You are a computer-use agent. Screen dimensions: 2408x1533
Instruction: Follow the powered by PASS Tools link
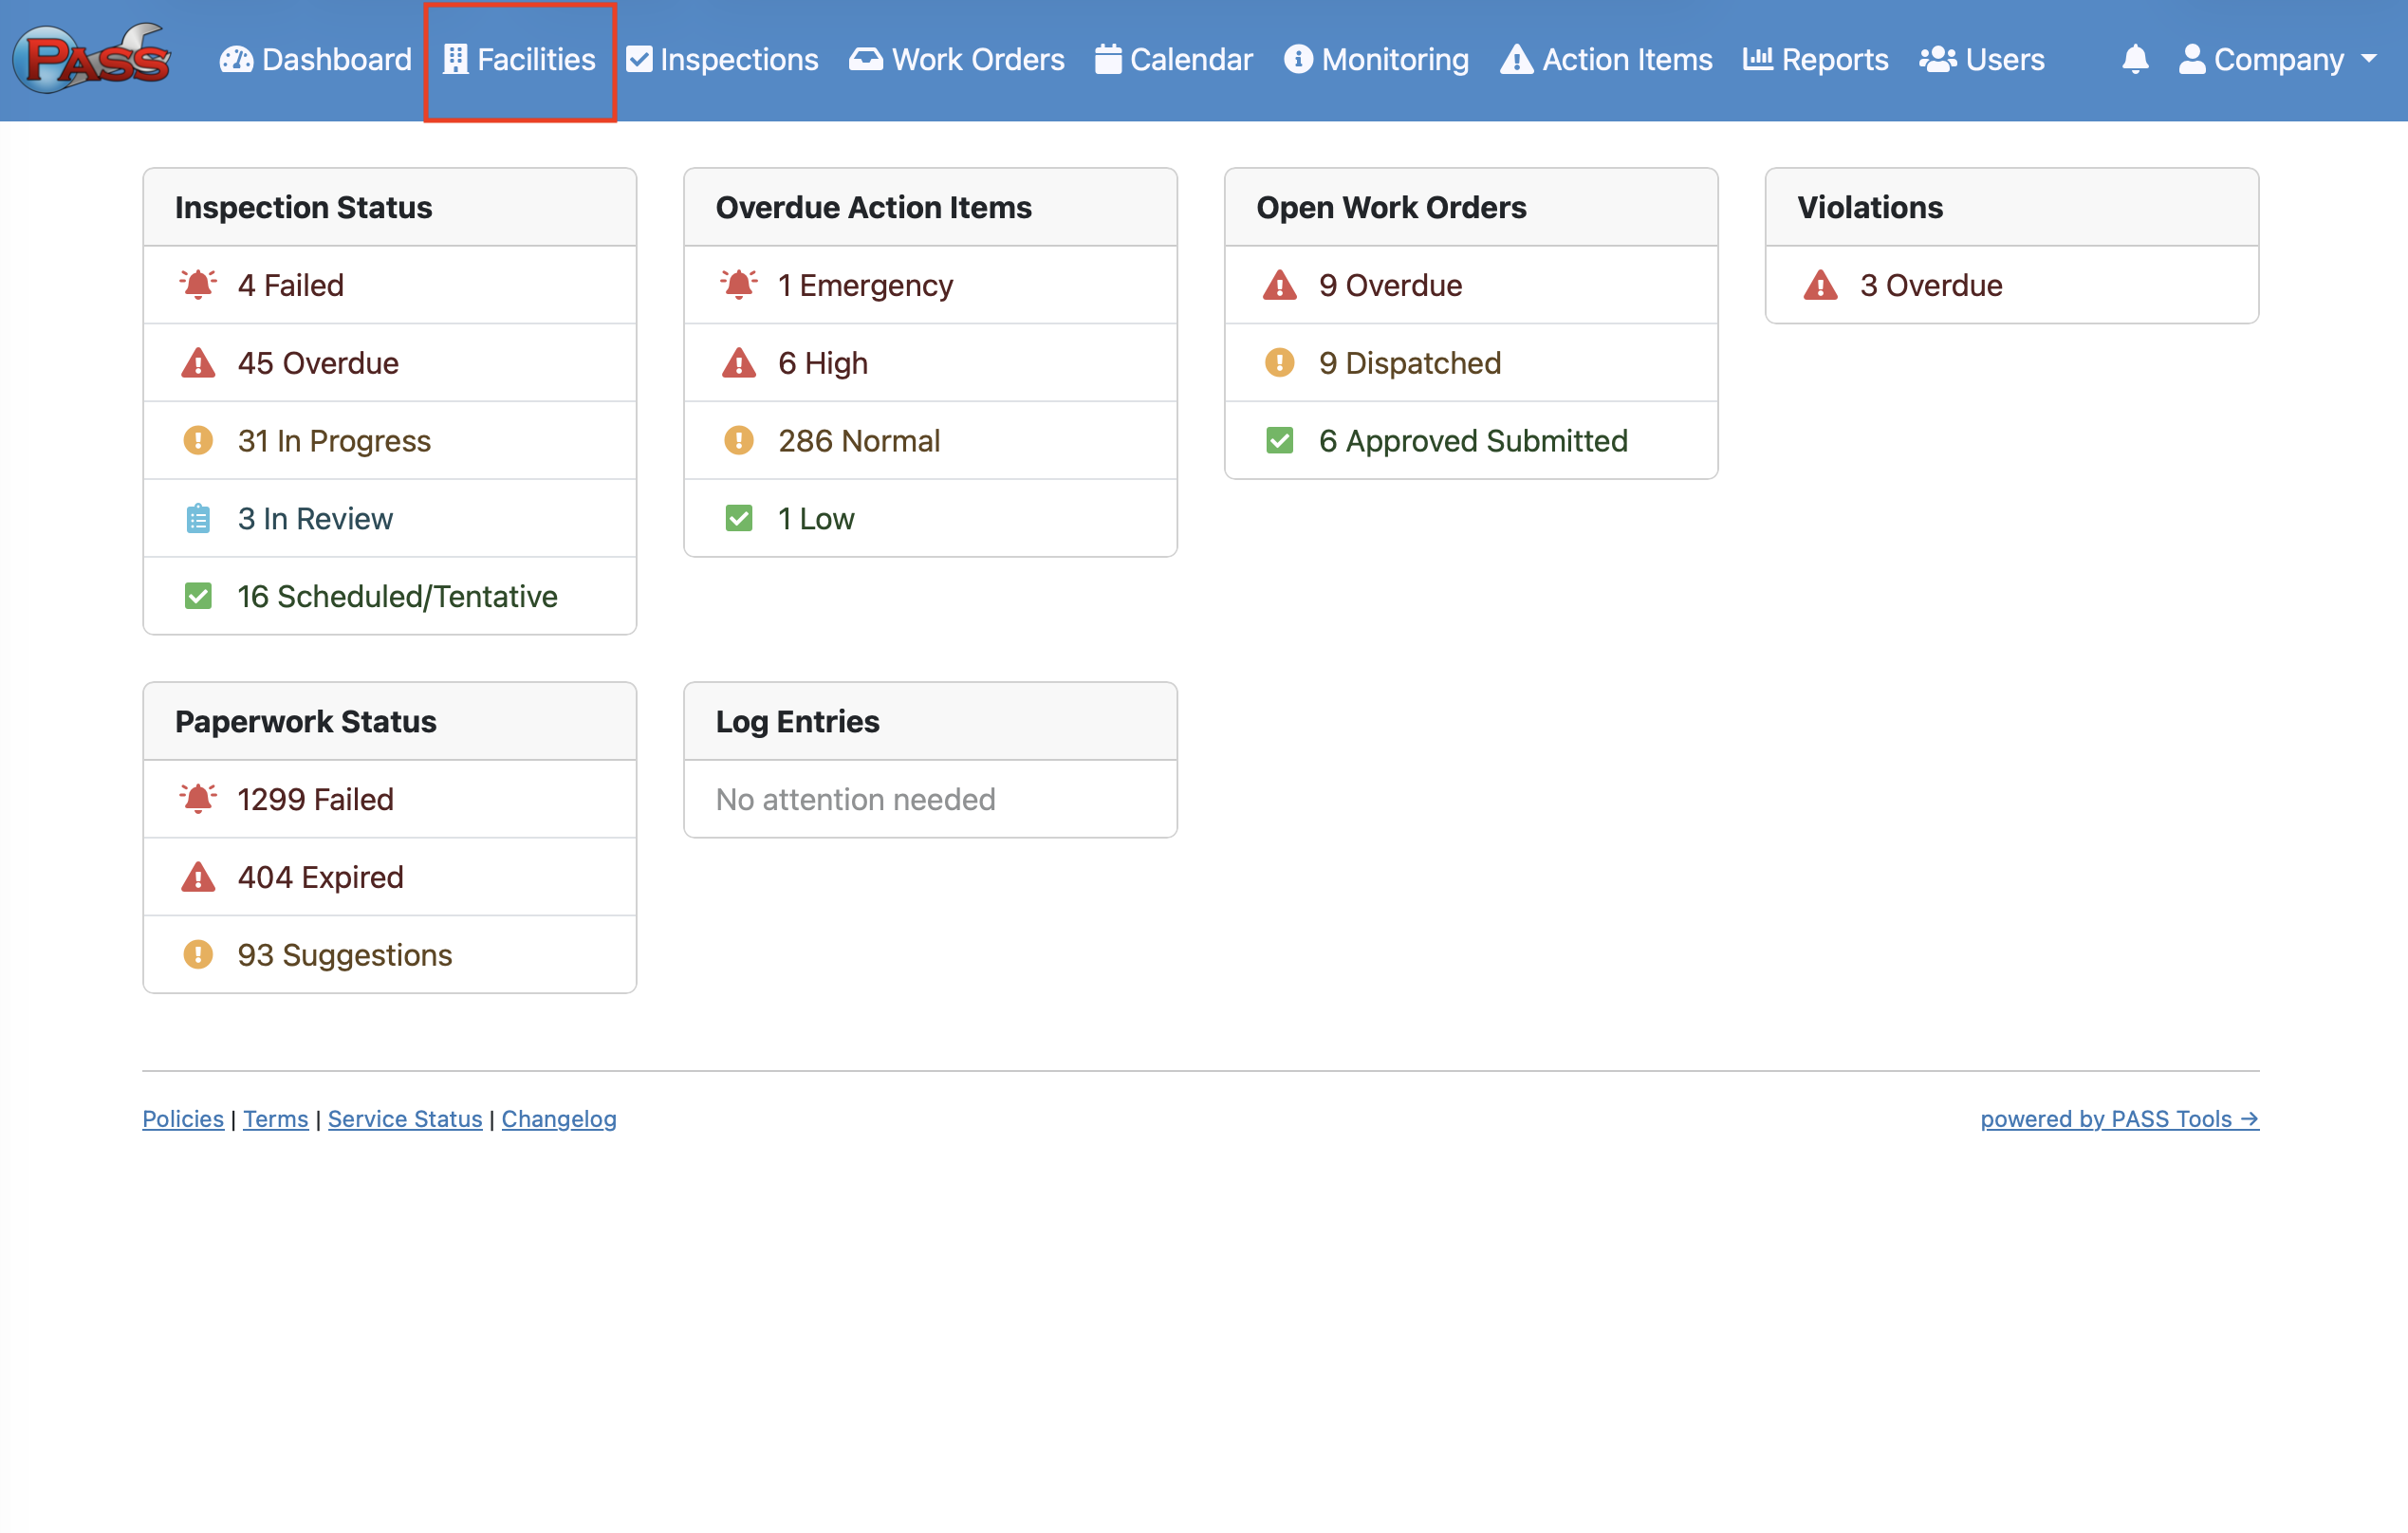2119,1118
